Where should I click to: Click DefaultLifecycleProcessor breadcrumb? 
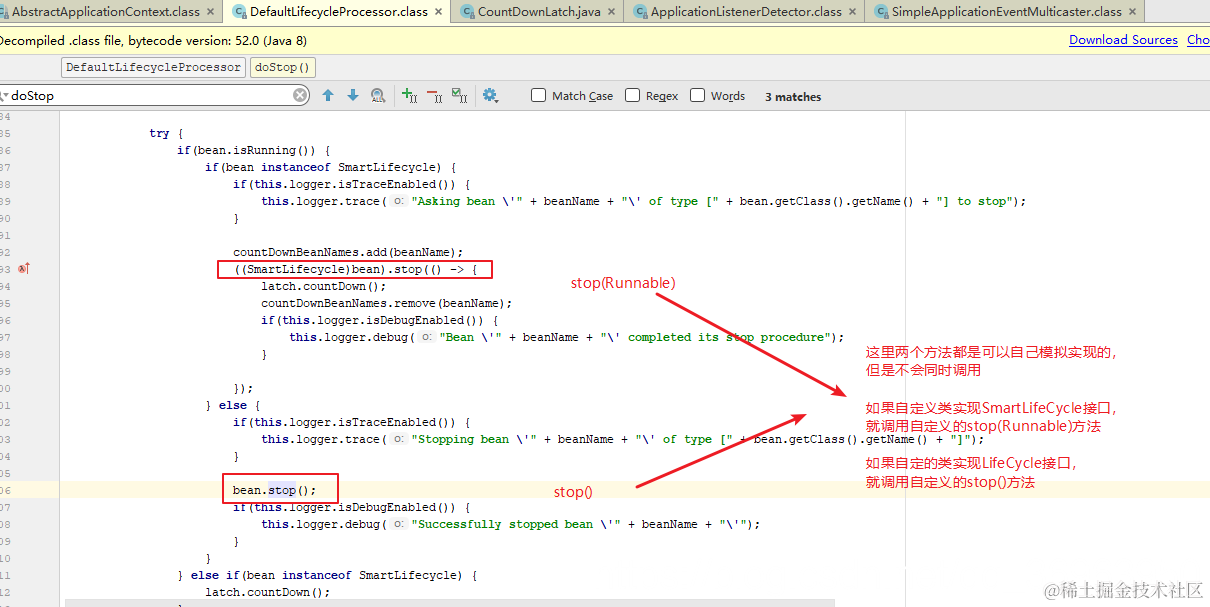pos(153,67)
